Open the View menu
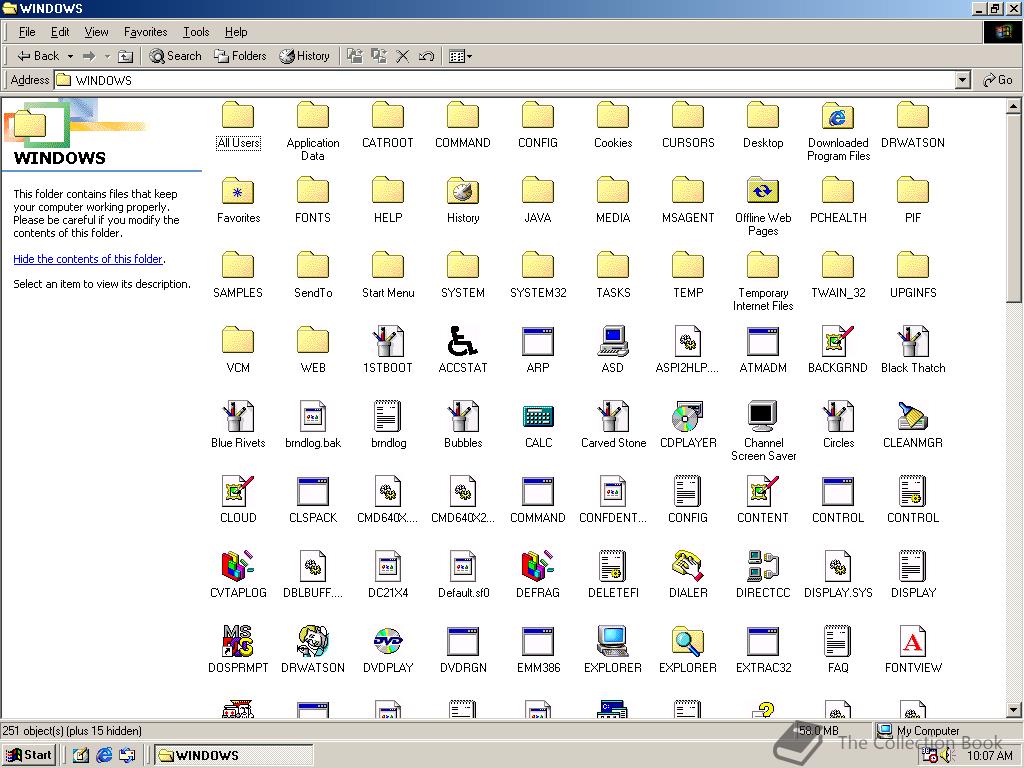Viewport: 1024px width, 768px height. 96,32
